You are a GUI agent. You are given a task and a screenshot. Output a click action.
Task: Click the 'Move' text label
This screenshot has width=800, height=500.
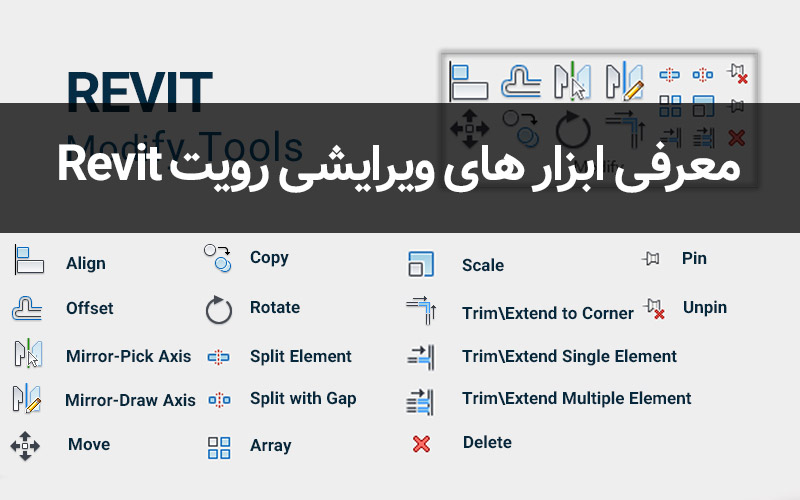(89, 444)
